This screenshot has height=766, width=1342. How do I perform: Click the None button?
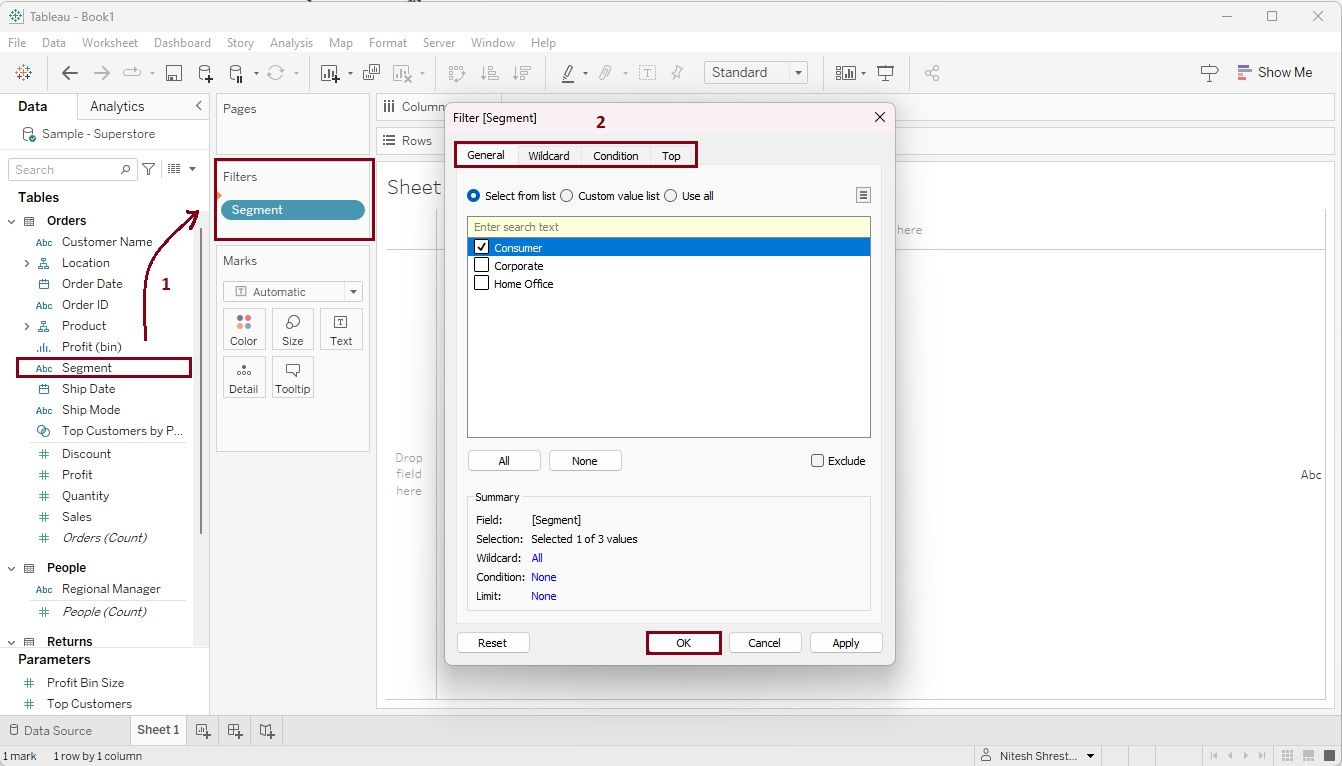tap(584, 461)
